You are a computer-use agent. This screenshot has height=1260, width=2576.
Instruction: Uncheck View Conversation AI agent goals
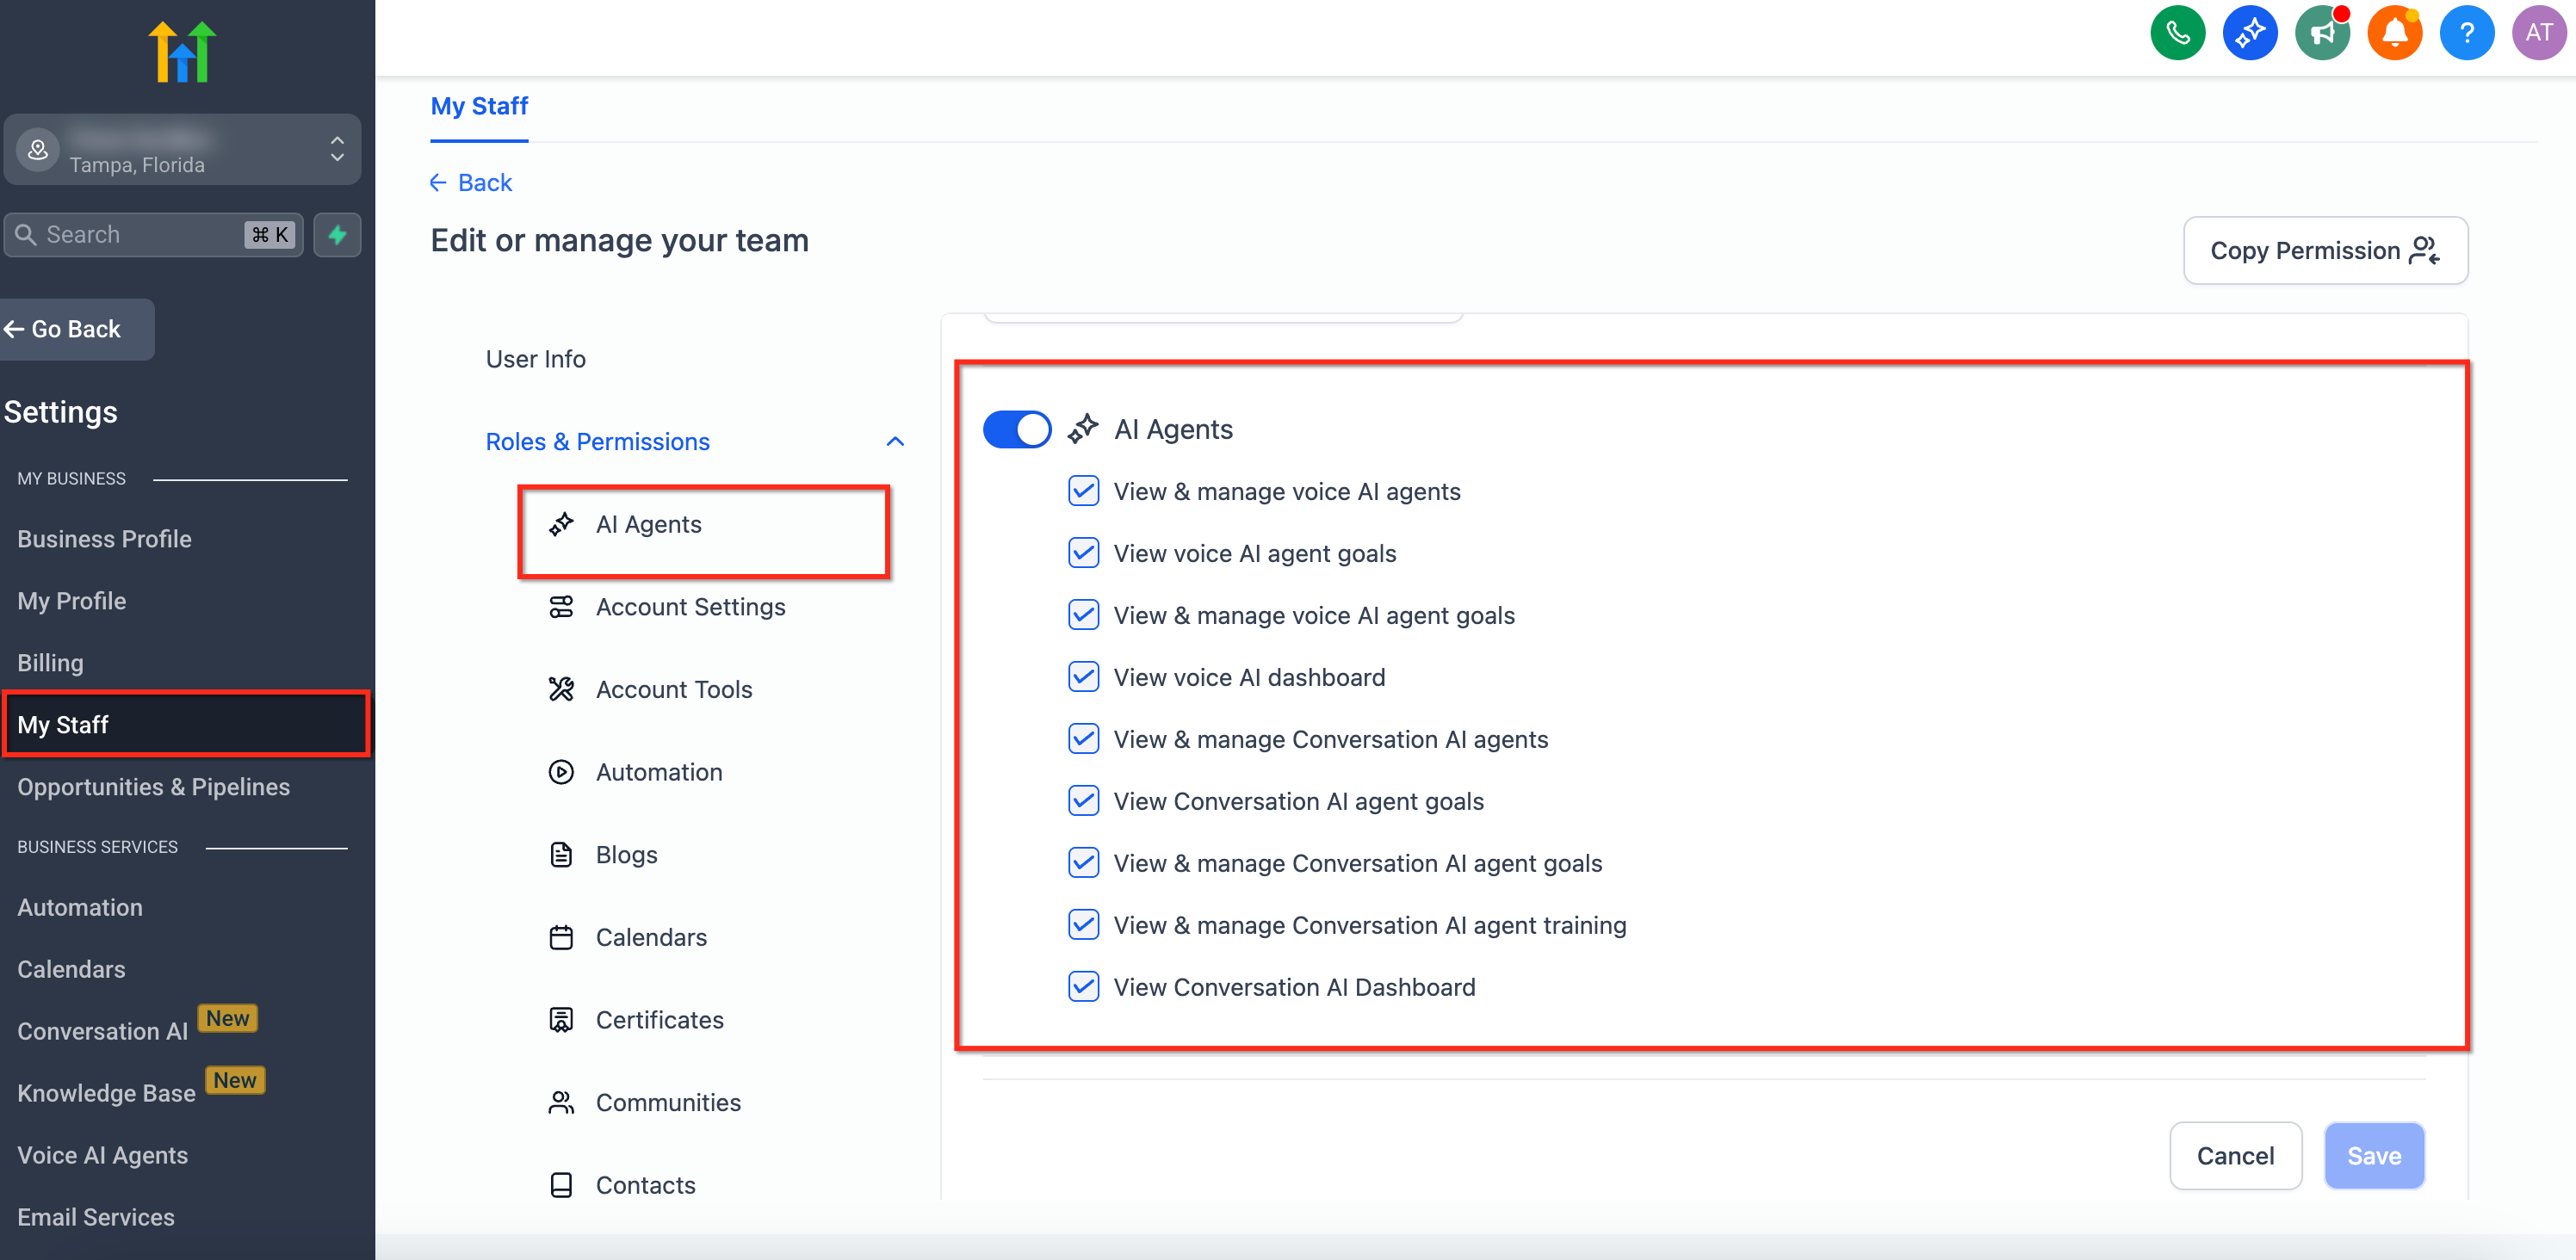point(1083,801)
